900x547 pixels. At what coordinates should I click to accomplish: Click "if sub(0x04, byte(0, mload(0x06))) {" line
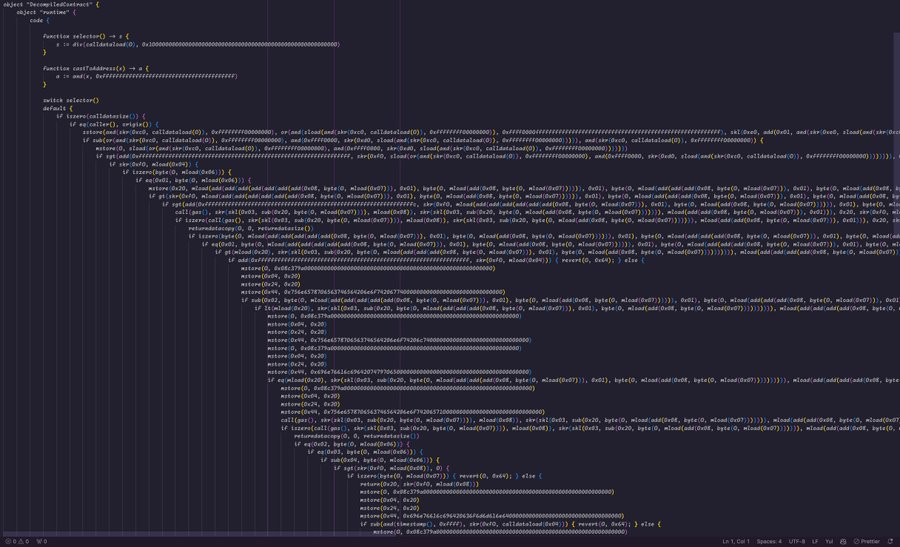(x=380, y=460)
